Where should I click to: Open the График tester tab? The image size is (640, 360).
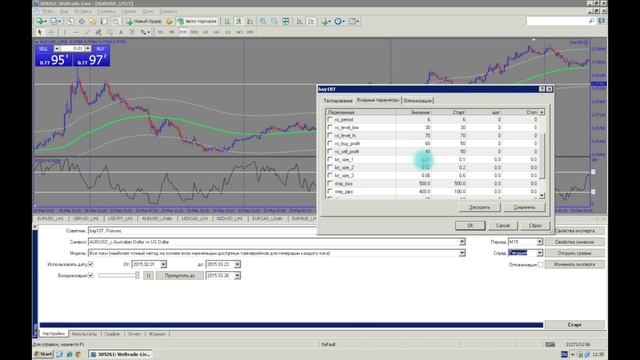tap(112, 334)
